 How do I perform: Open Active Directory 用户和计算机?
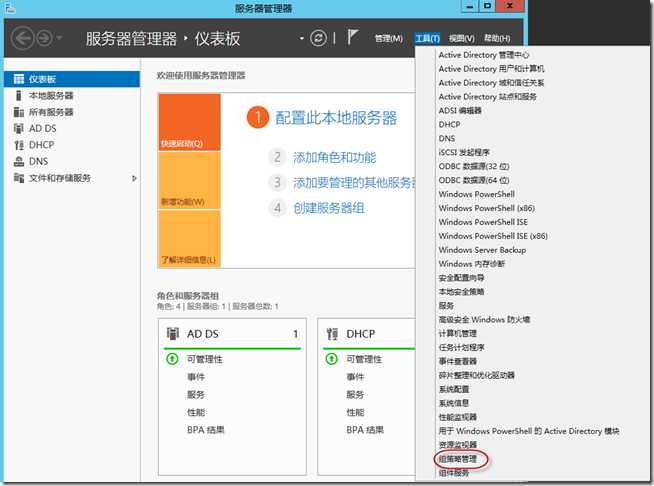click(491, 69)
